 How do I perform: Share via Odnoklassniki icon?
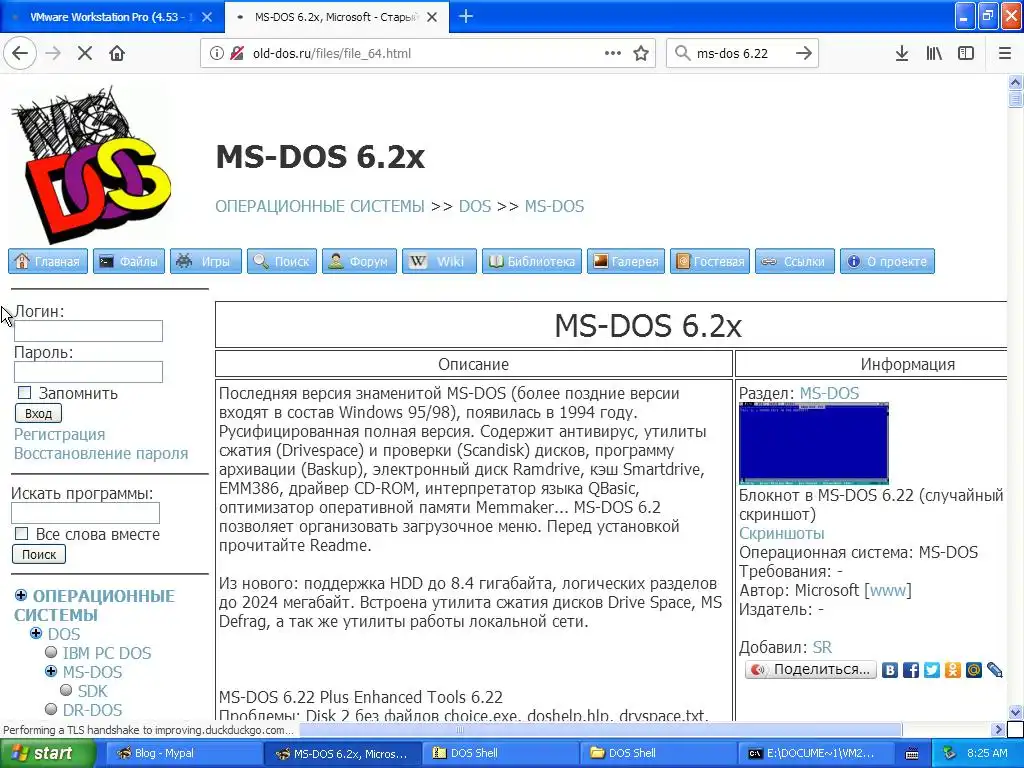(x=953, y=670)
